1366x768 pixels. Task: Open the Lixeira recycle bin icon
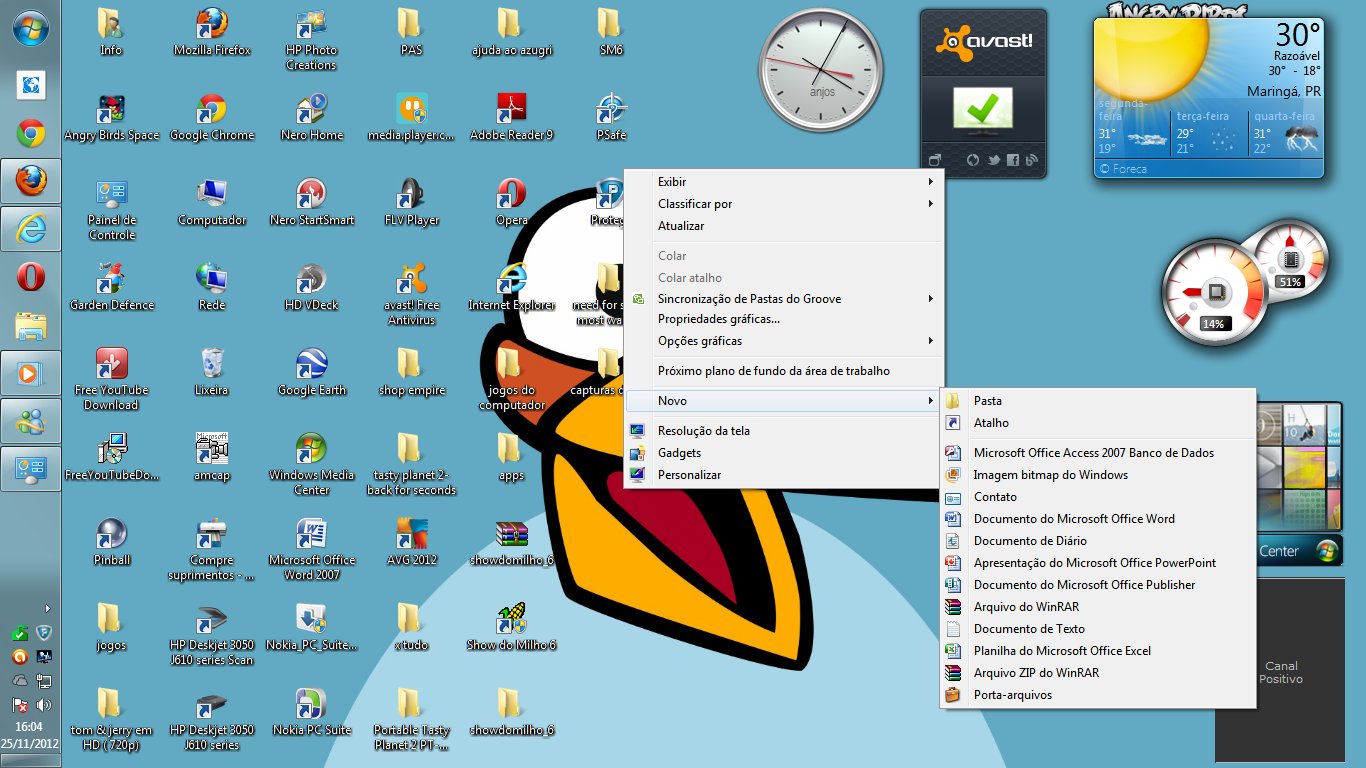(212, 372)
